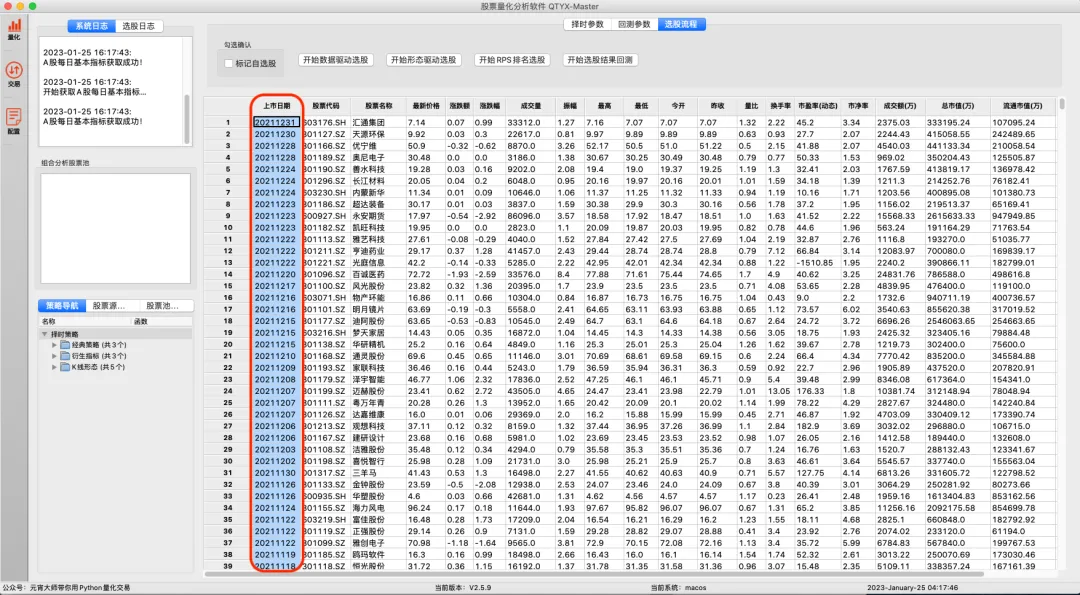Click the 换手率 column header
The width and height of the screenshot is (1080, 595).
[780, 106]
